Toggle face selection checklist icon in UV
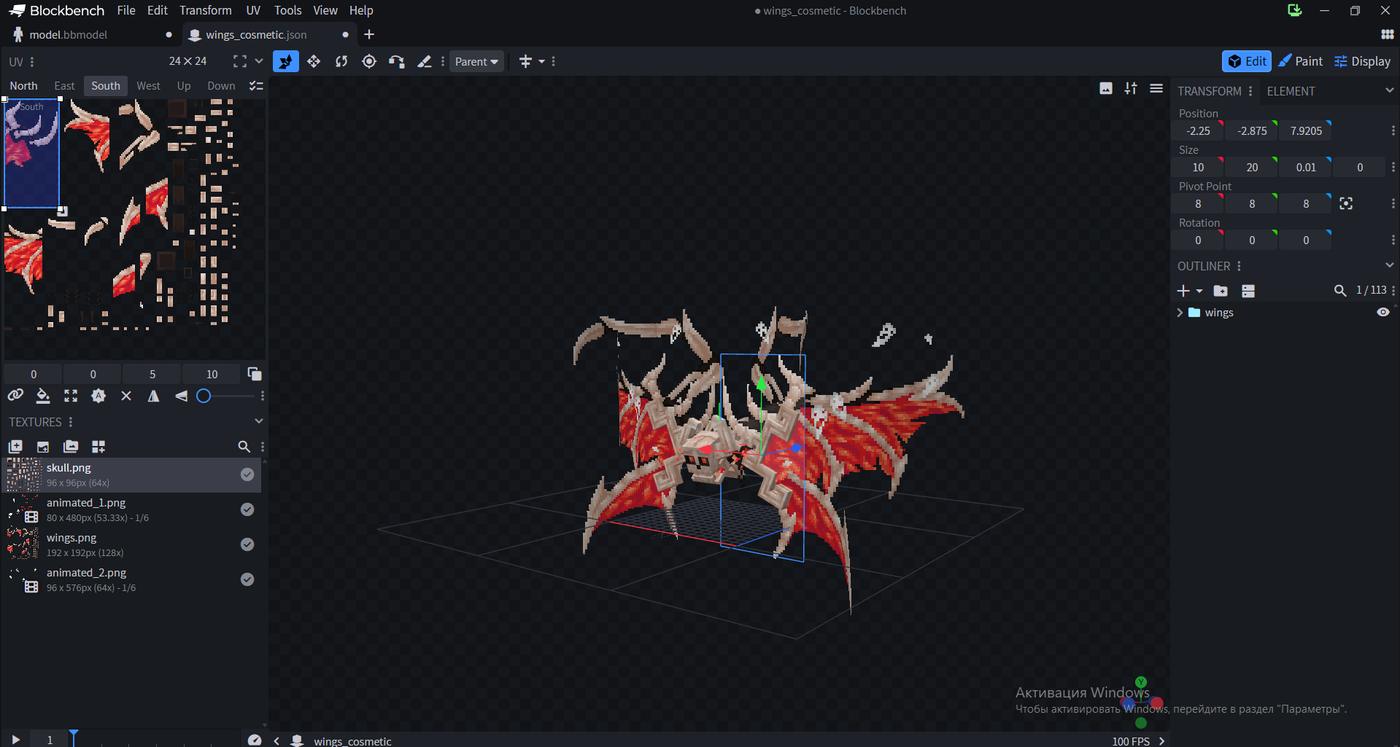This screenshot has width=1400, height=747. click(x=256, y=86)
